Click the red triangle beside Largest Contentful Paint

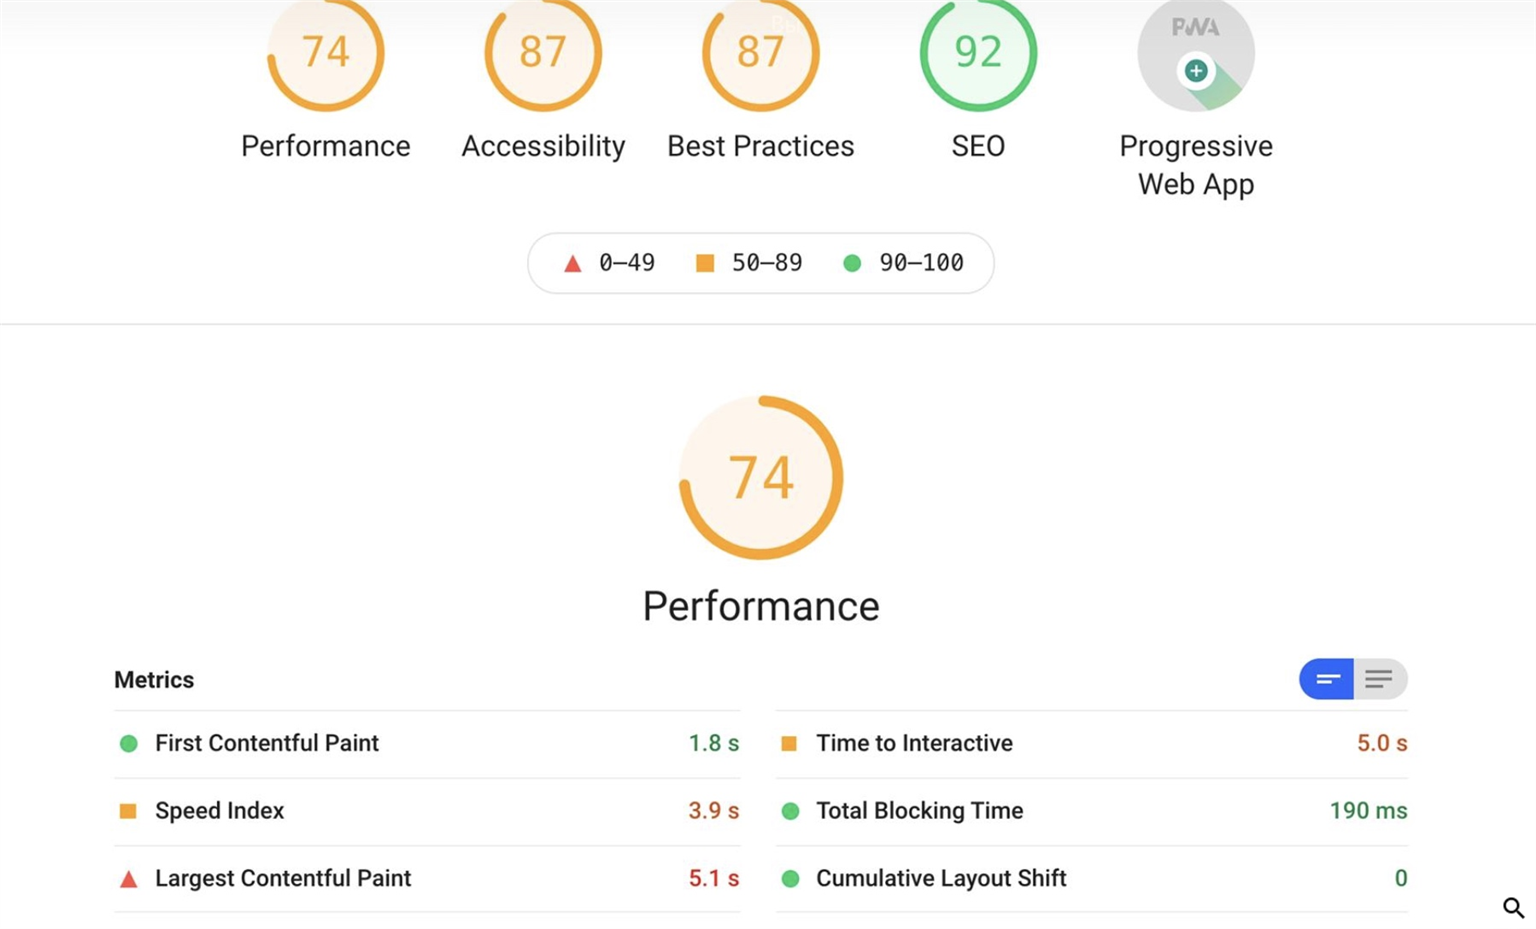(x=128, y=879)
